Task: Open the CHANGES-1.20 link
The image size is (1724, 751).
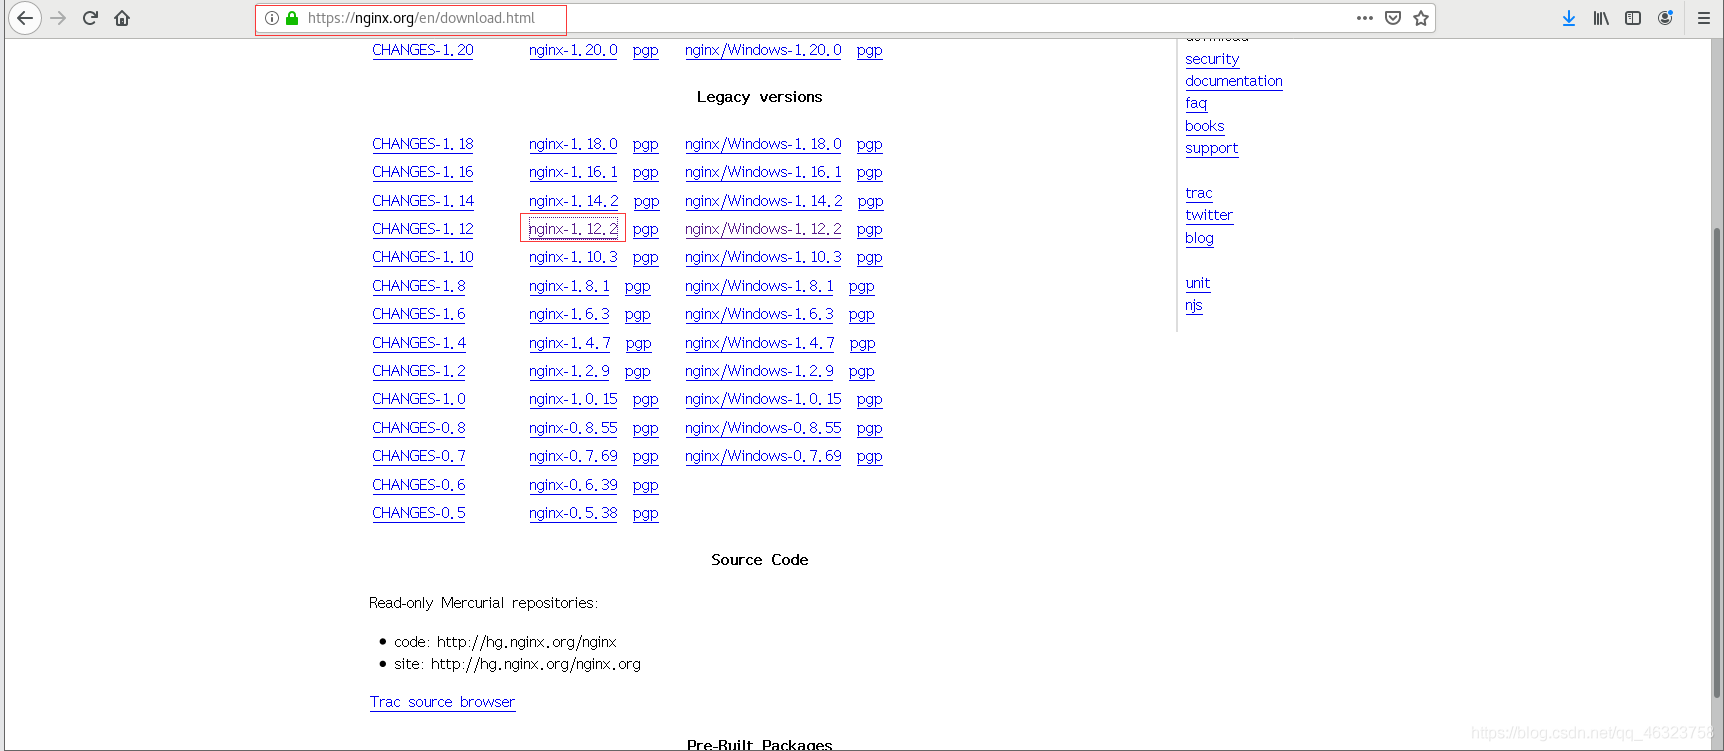Action: 423,50
